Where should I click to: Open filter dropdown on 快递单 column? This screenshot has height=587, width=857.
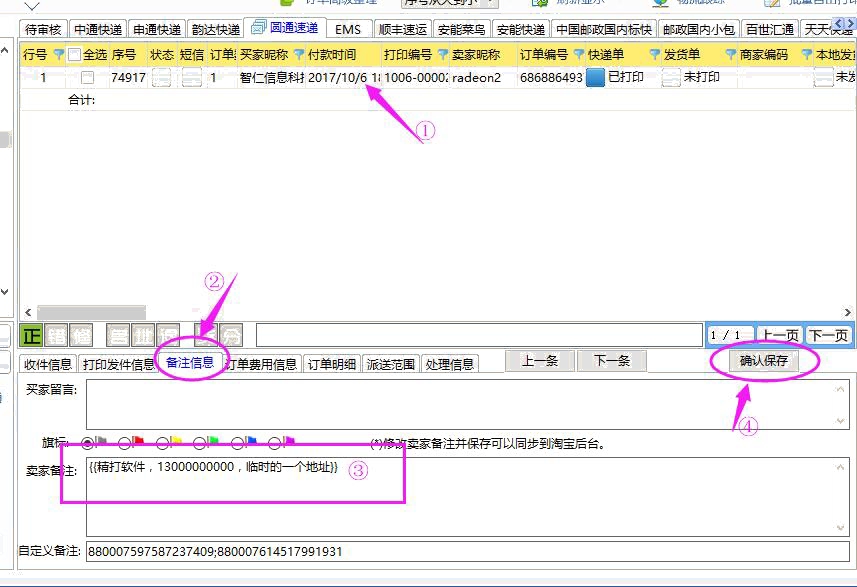[579, 55]
